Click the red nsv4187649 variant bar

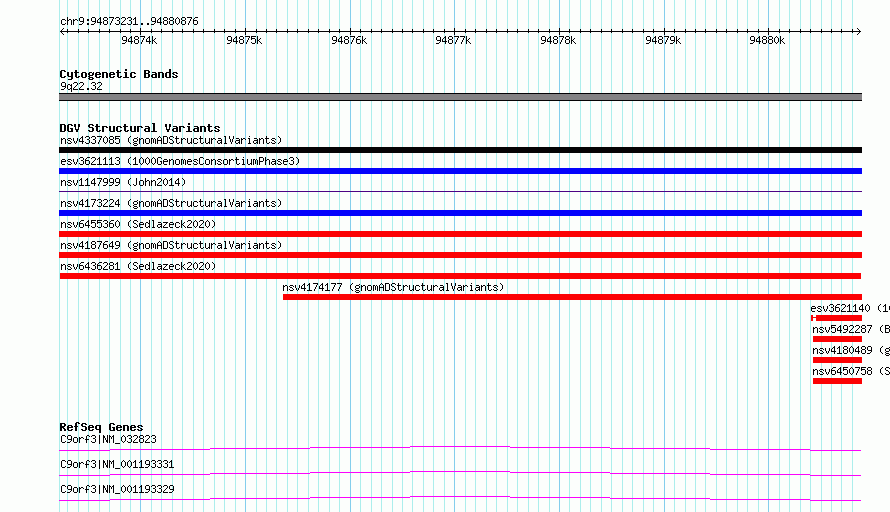click(x=460, y=255)
